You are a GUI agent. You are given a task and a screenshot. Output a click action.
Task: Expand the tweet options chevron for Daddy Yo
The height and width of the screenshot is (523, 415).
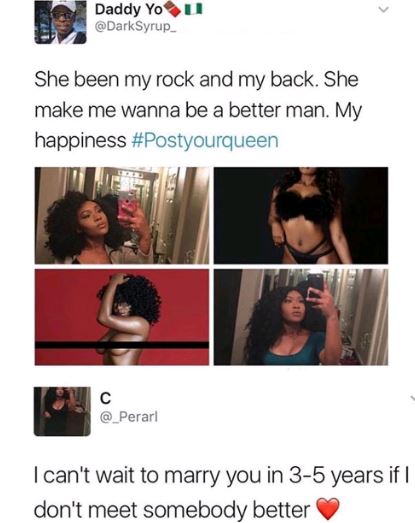(x=384, y=10)
